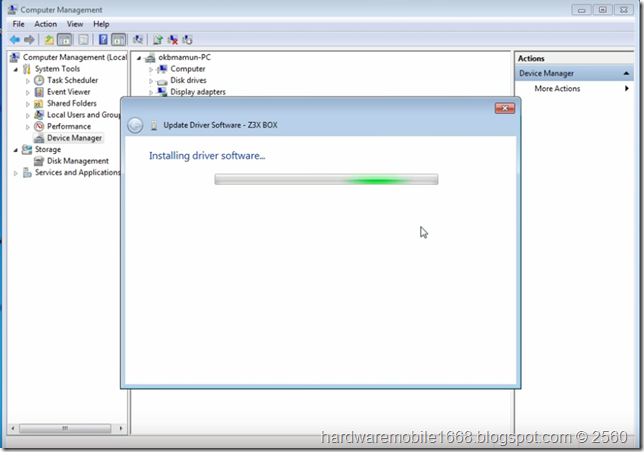
Task: Expand the Disk drives category arrow
Action: 151,81
